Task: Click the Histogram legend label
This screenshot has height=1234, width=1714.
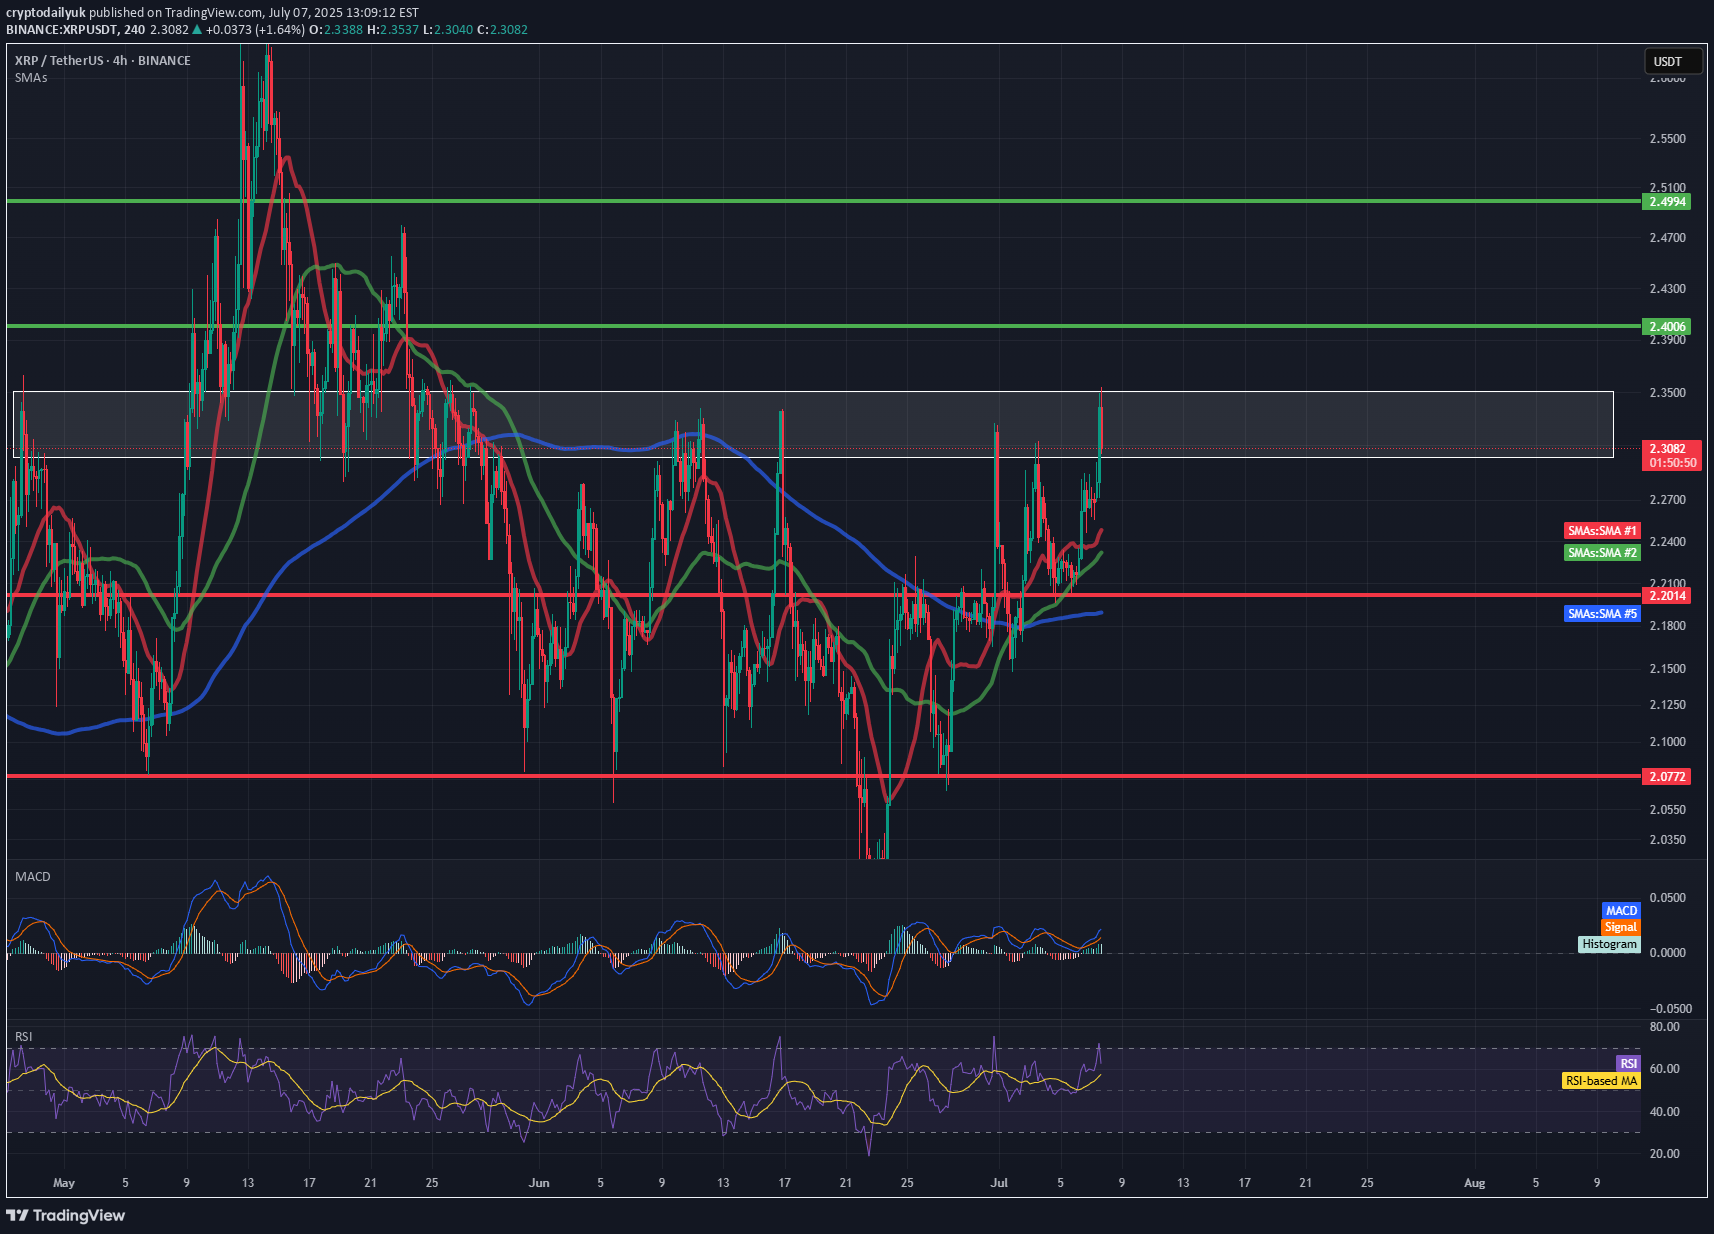Action: (x=1609, y=944)
